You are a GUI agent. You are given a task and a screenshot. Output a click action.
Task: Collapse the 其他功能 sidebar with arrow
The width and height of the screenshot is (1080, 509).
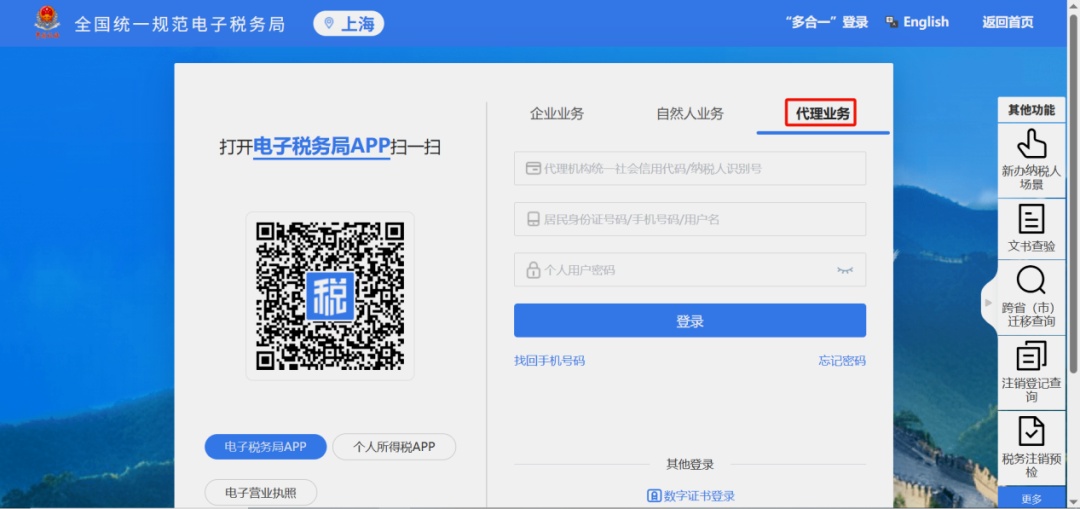coord(989,302)
